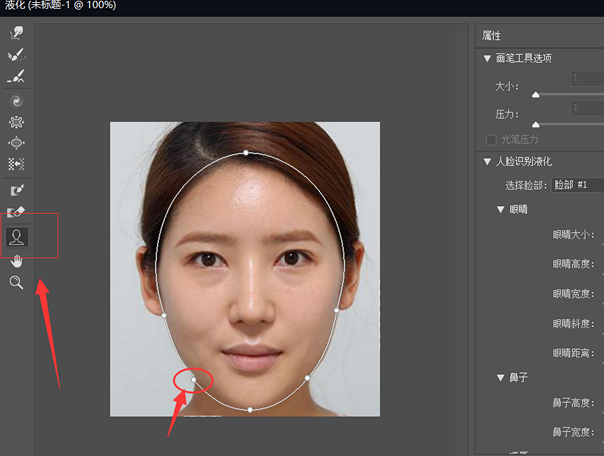Select the Bloat tool

point(17,143)
